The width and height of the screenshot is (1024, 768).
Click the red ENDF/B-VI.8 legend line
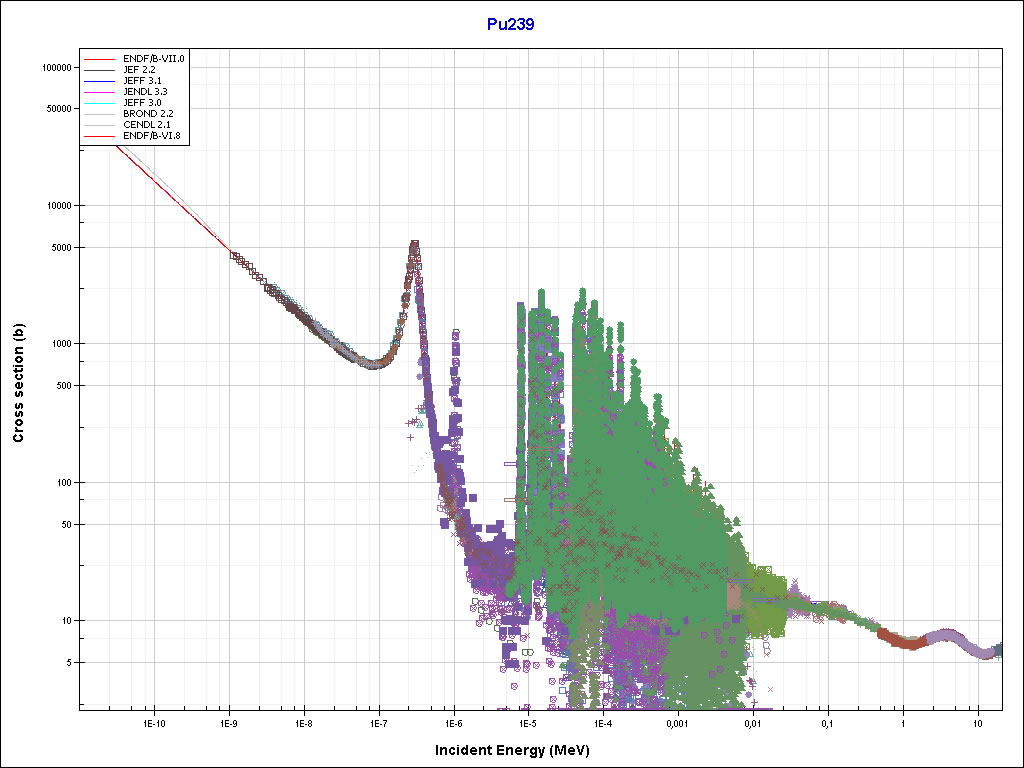(x=100, y=135)
